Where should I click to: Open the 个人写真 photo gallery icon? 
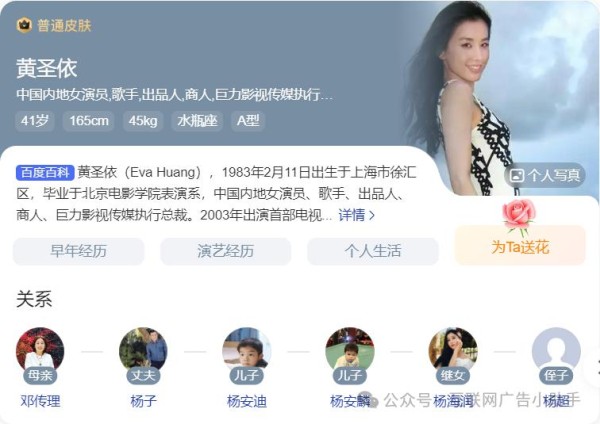[517, 176]
